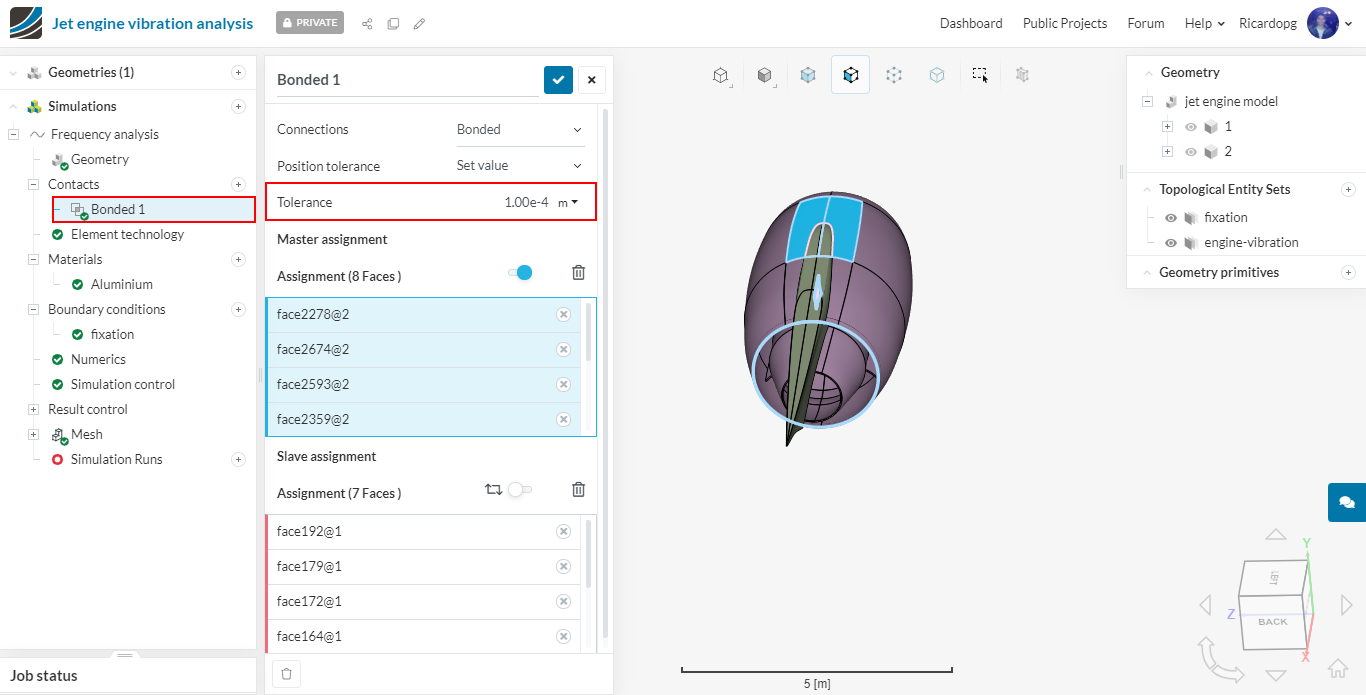
Task: Add a new boundary condition
Action: [238, 309]
